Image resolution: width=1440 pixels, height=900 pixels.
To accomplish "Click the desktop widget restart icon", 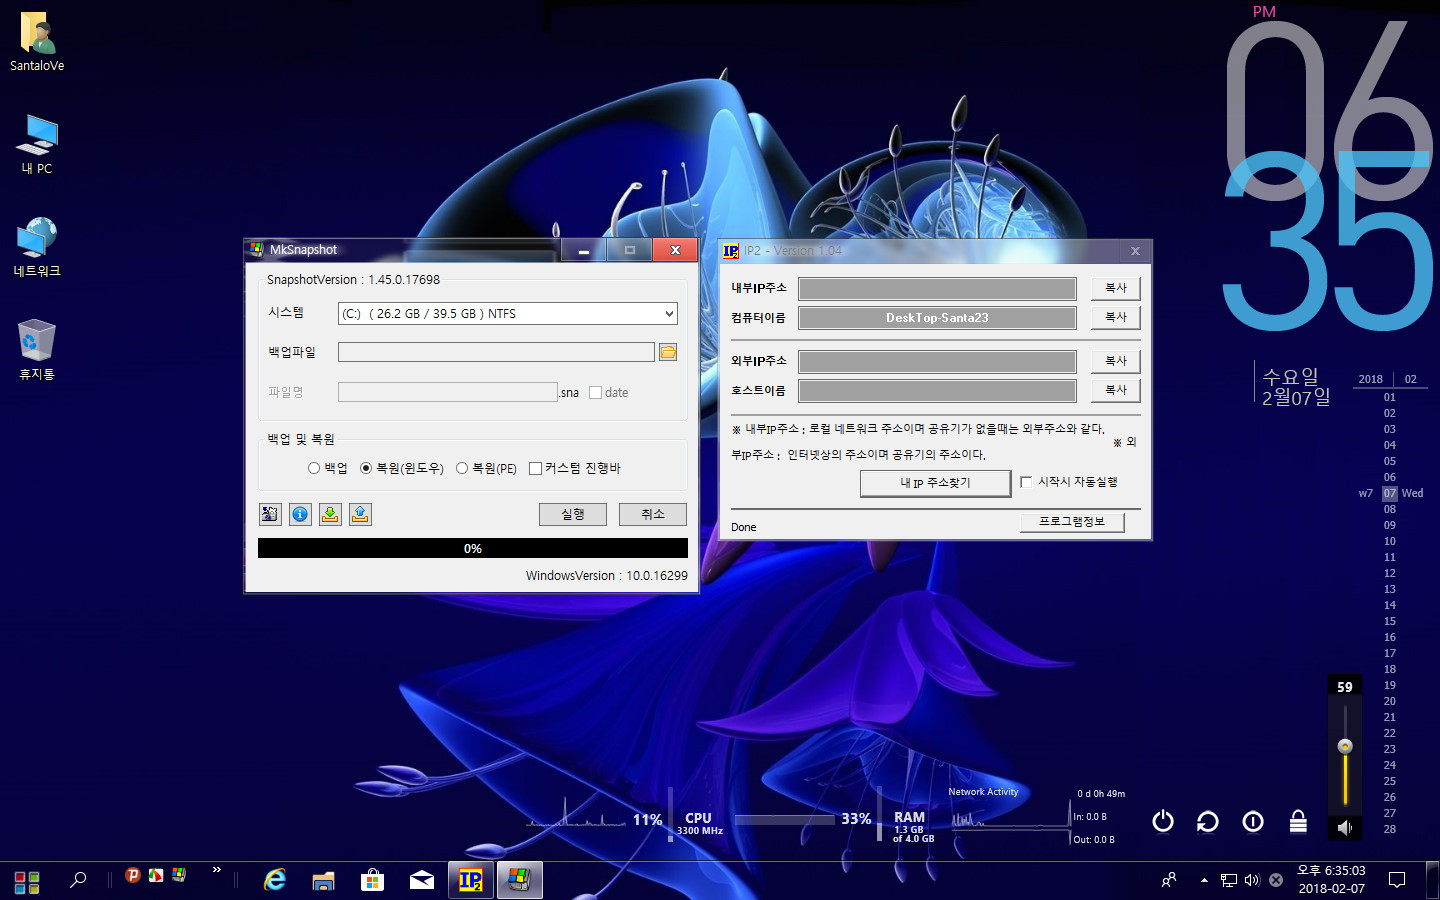I will [1208, 821].
